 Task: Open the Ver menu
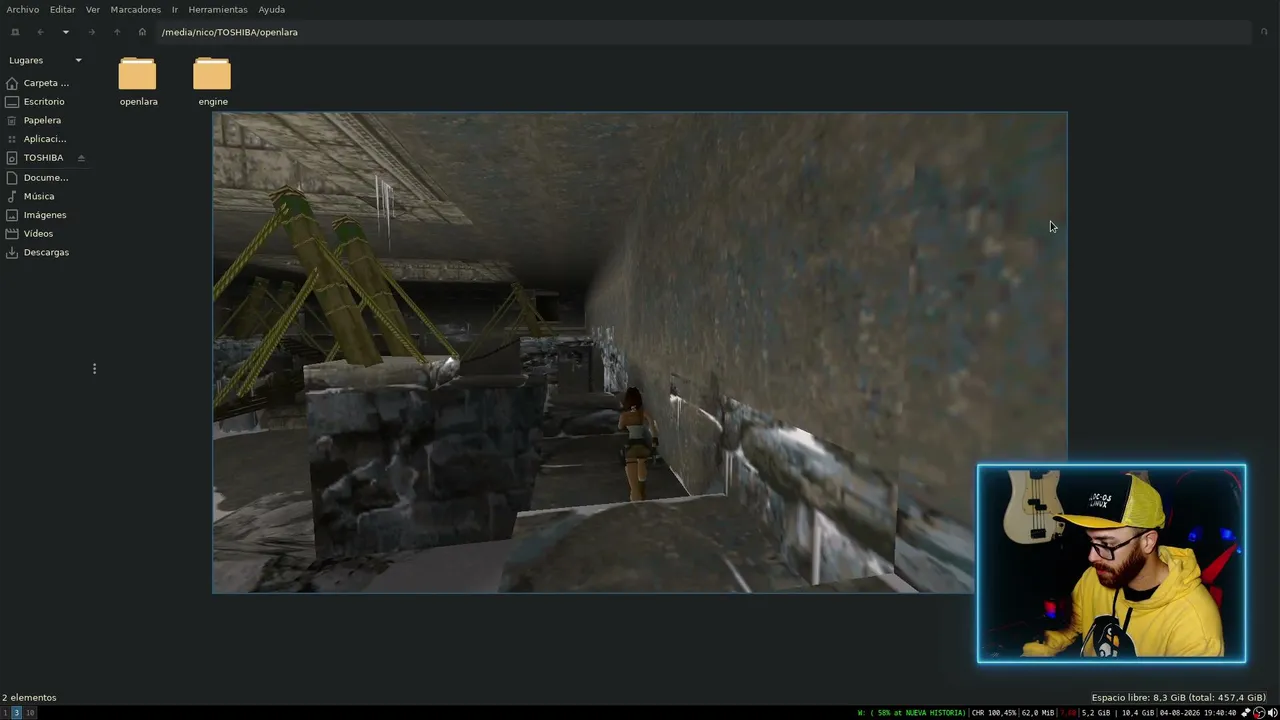[x=93, y=9]
